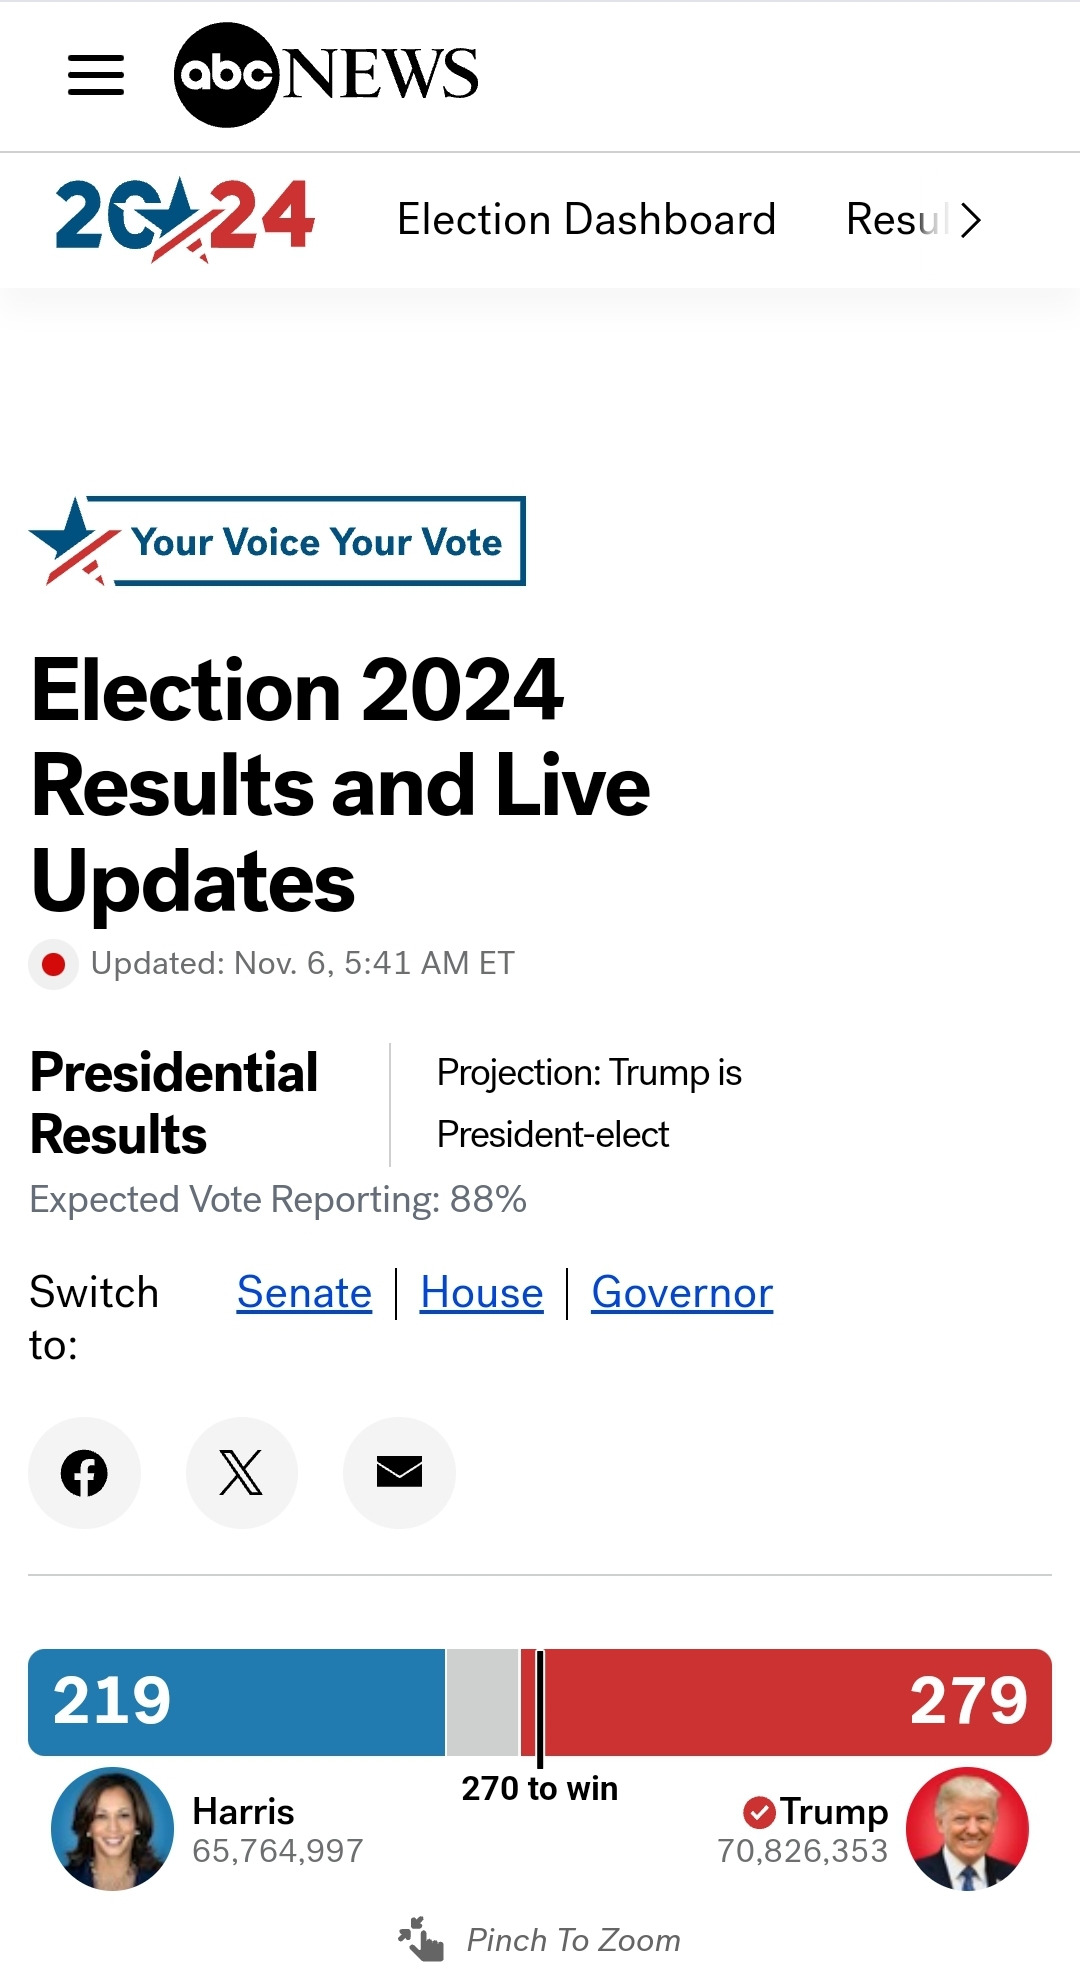
Task: Switch to Governor results
Action: coord(682,1292)
